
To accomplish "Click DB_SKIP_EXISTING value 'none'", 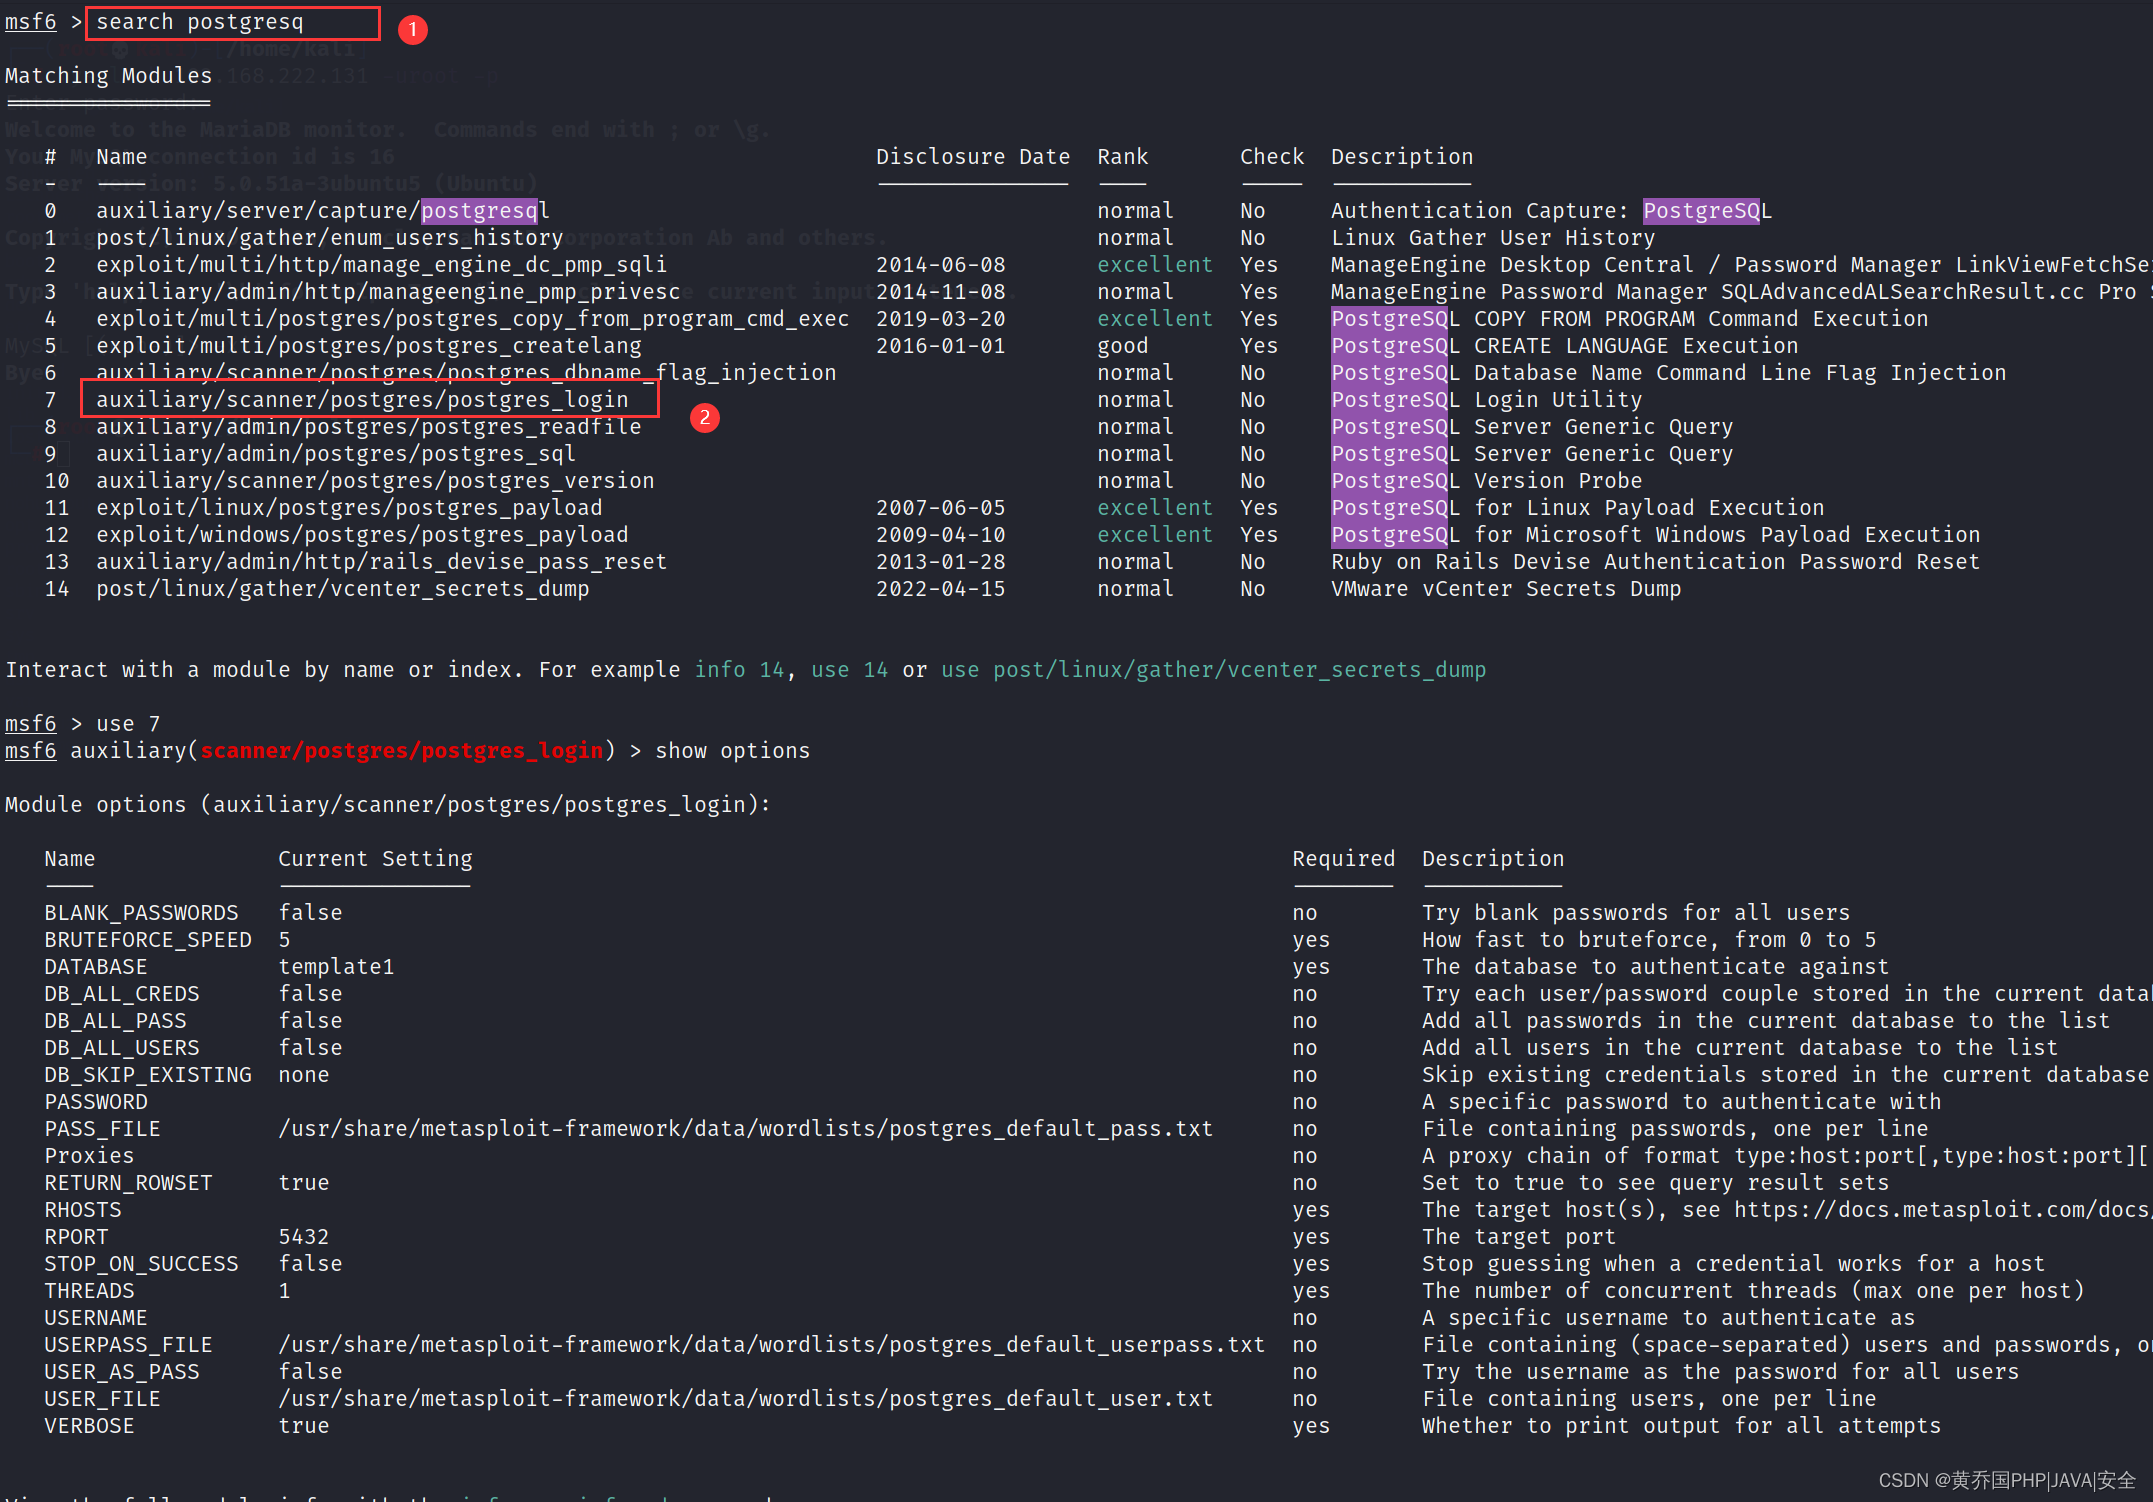I will 304,1075.
